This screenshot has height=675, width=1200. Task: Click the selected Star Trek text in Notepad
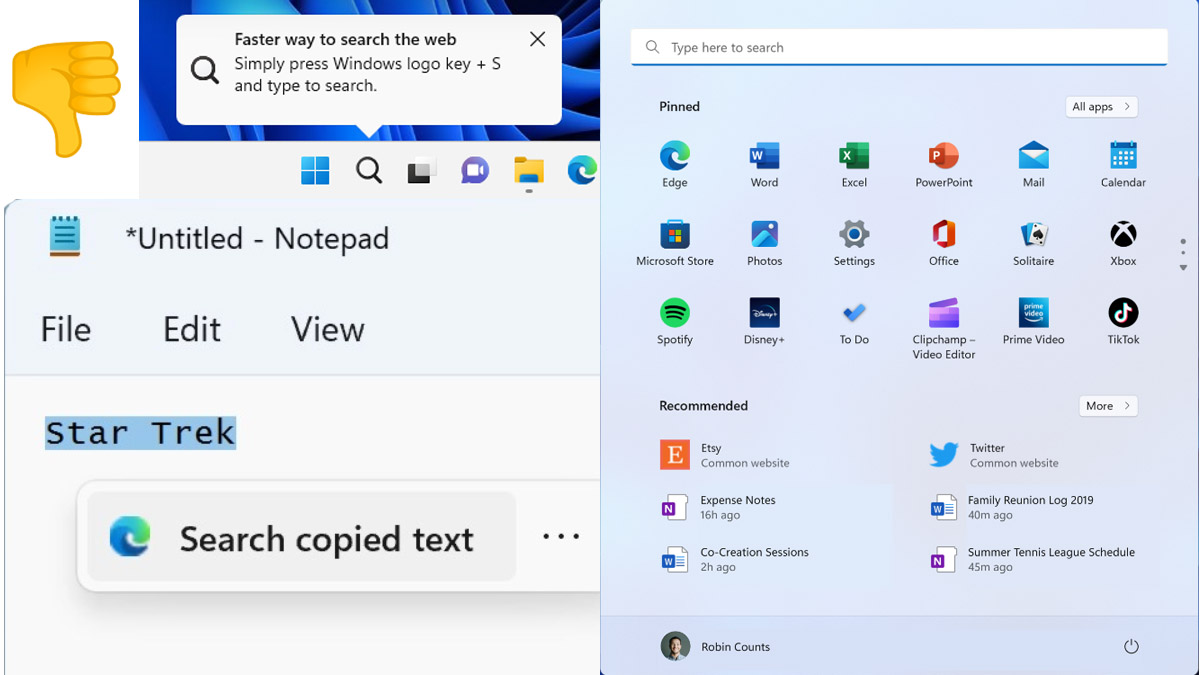tap(140, 433)
